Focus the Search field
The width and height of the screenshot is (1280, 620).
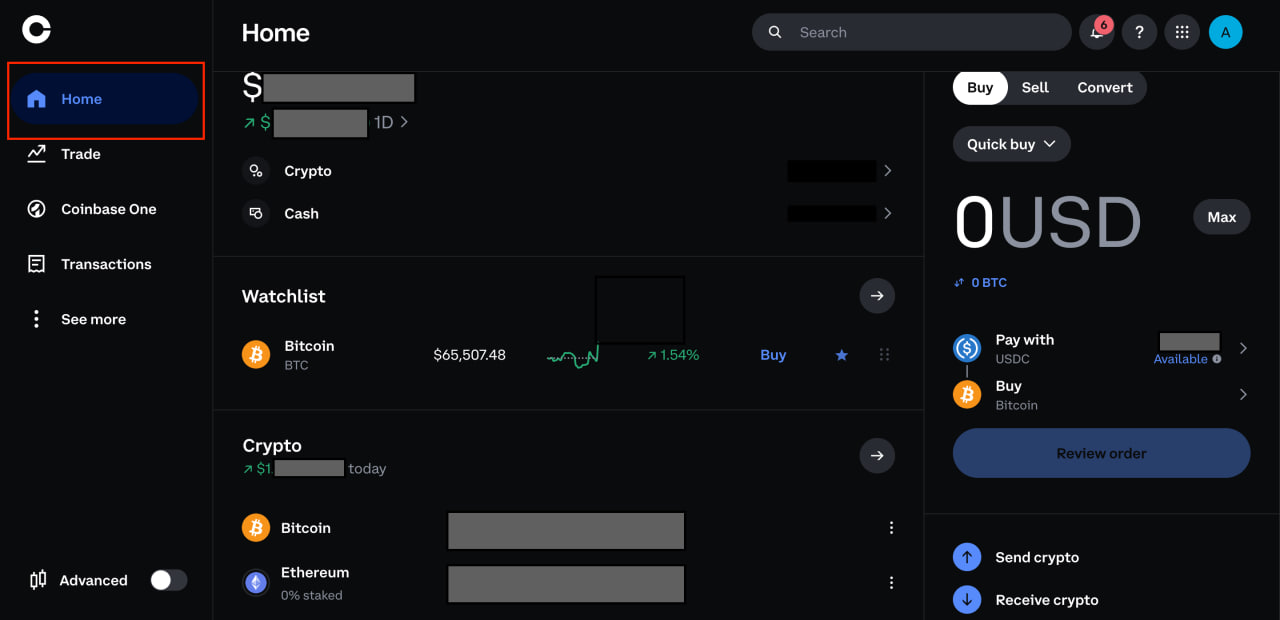(911, 32)
